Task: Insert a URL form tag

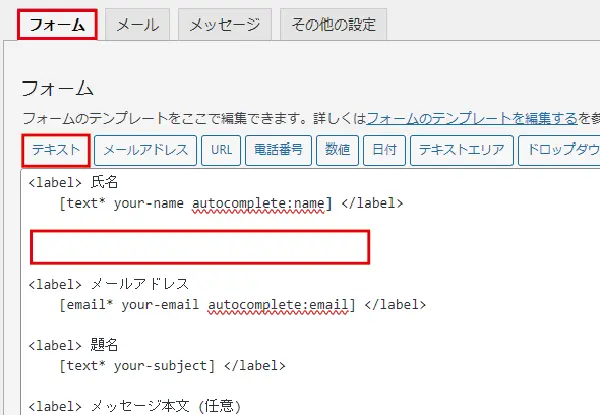Action: 221,150
